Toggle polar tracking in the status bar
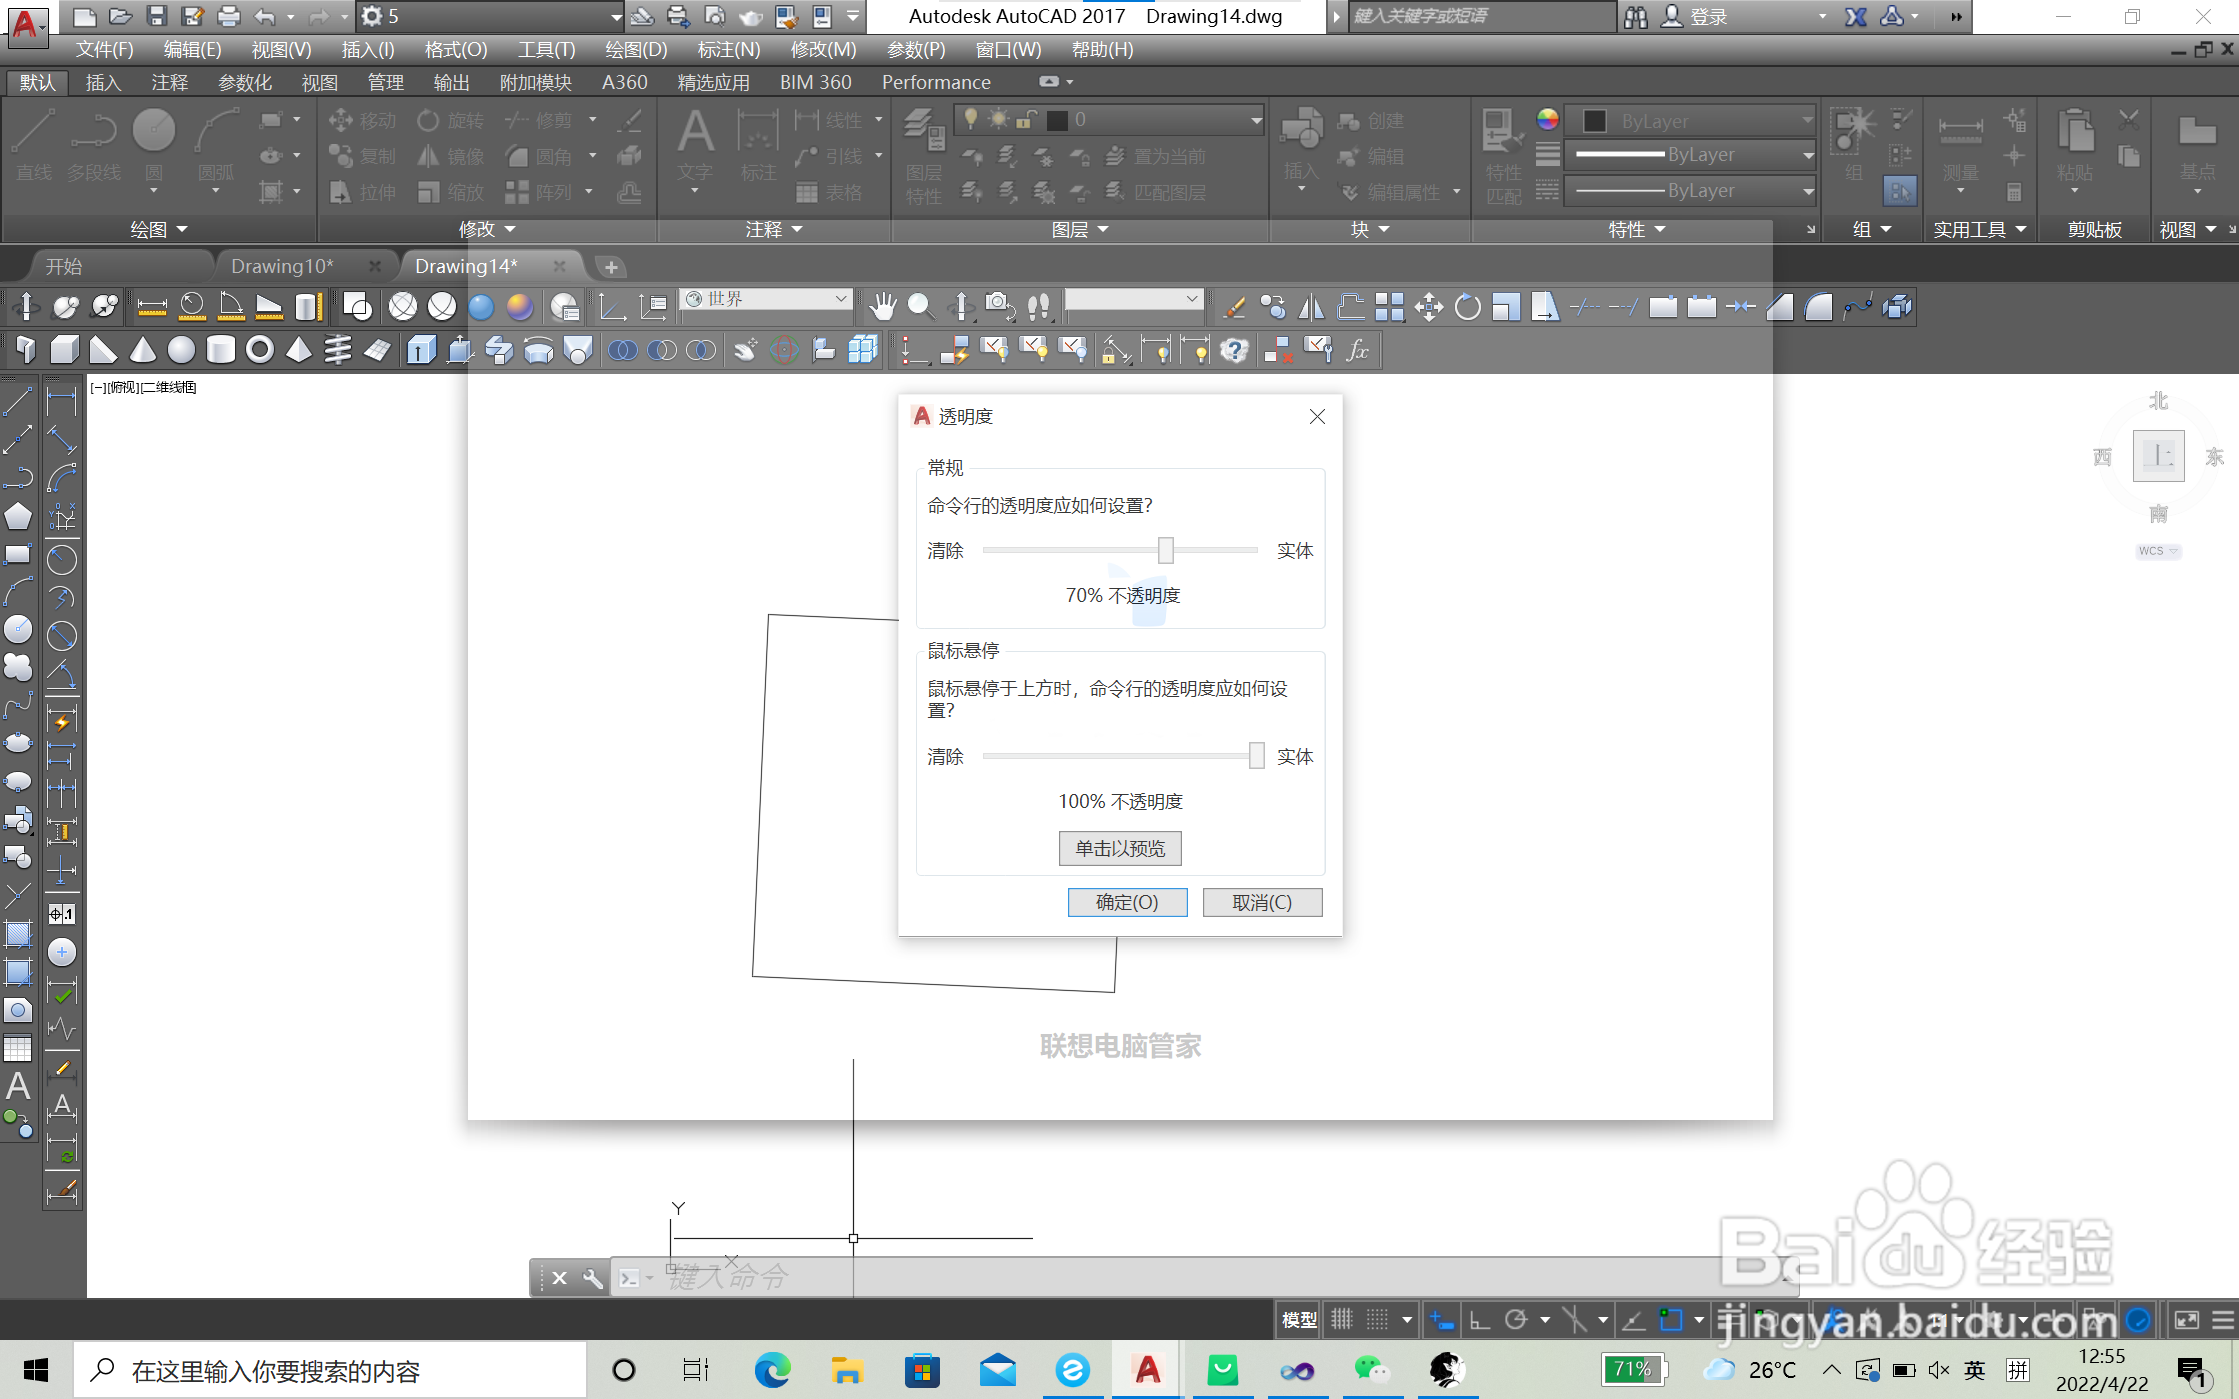Screen dimensions: 2239x1399 click(1516, 1320)
